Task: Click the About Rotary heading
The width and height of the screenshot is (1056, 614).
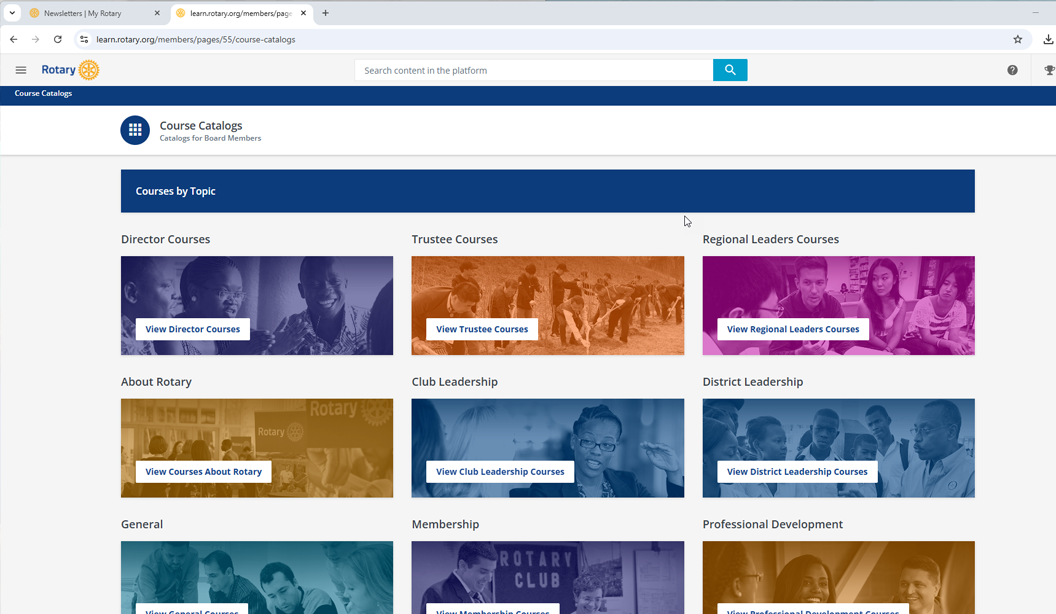Action: [156, 382]
